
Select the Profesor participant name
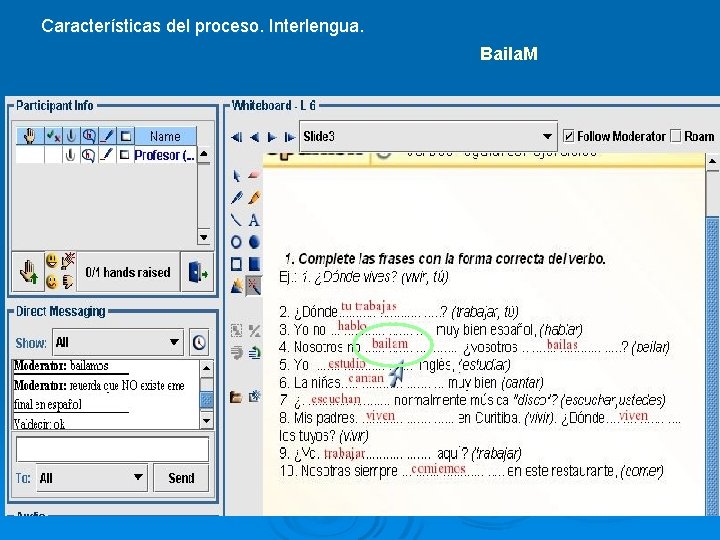point(164,155)
